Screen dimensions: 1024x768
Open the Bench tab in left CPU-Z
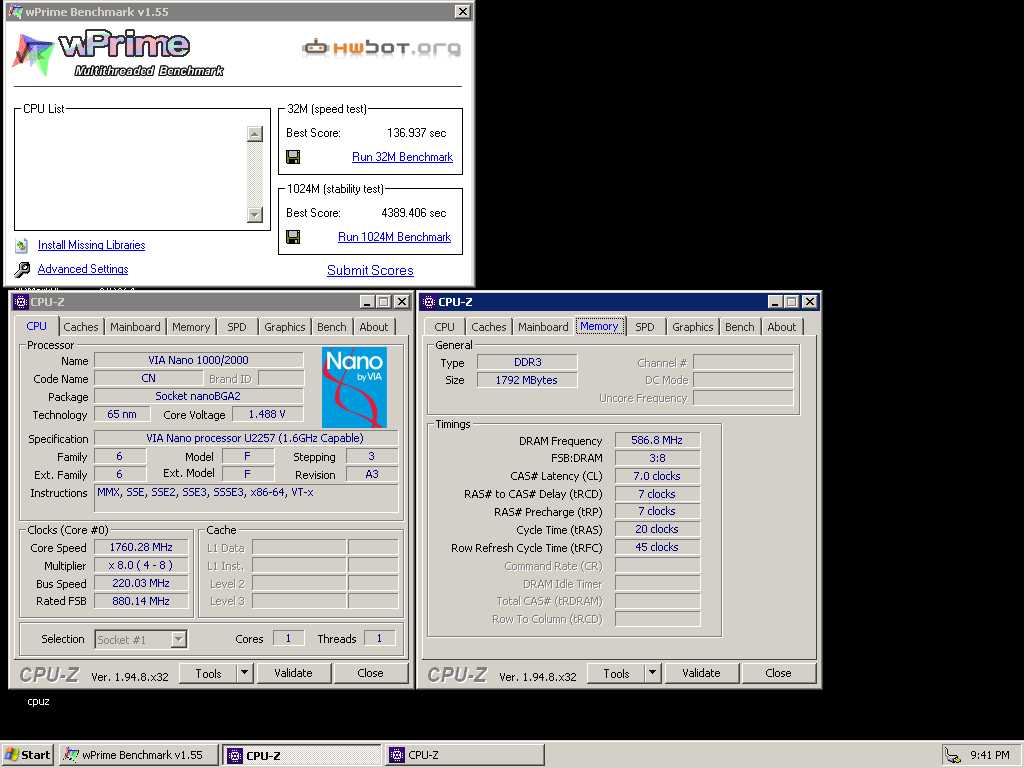(x=332, y=327)
